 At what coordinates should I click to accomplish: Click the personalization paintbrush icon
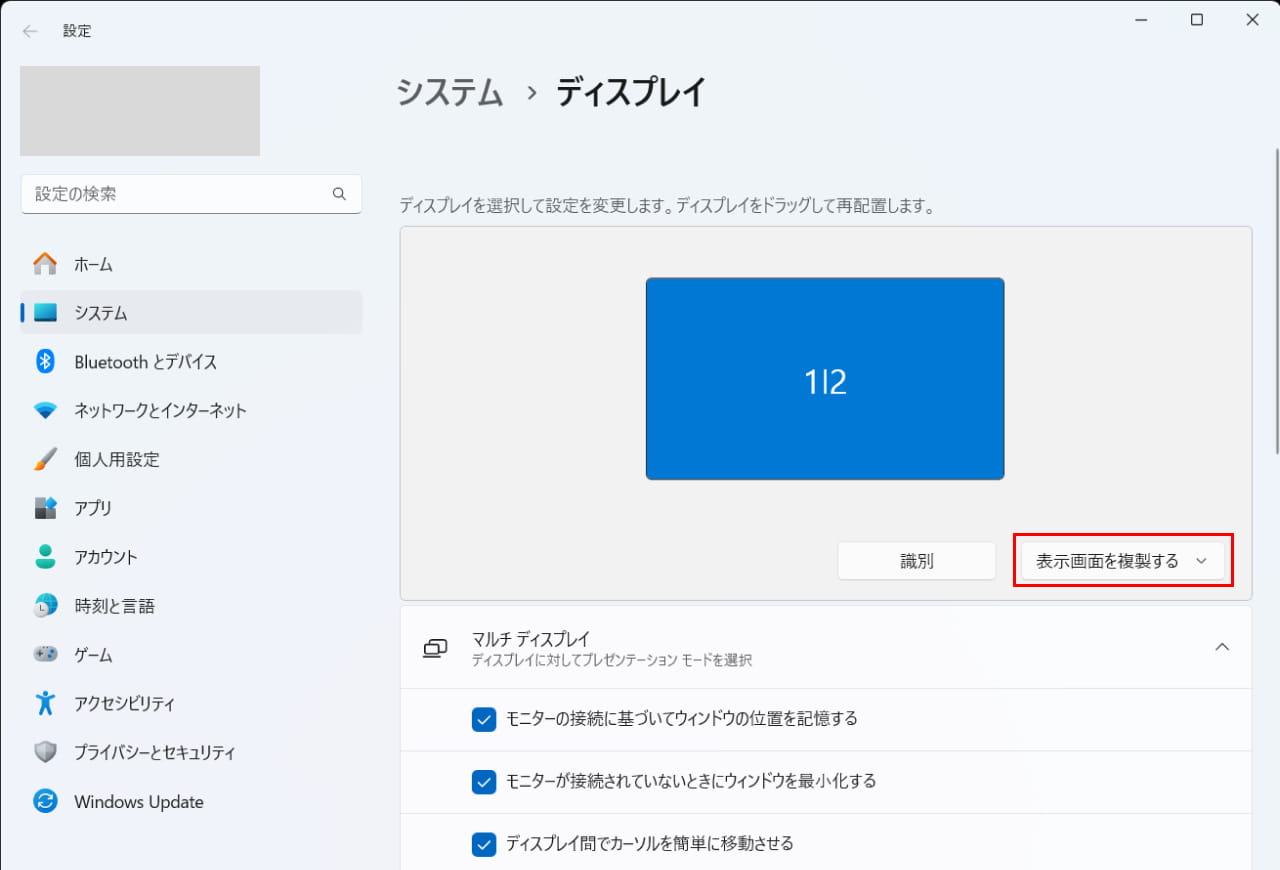[45, 459]
